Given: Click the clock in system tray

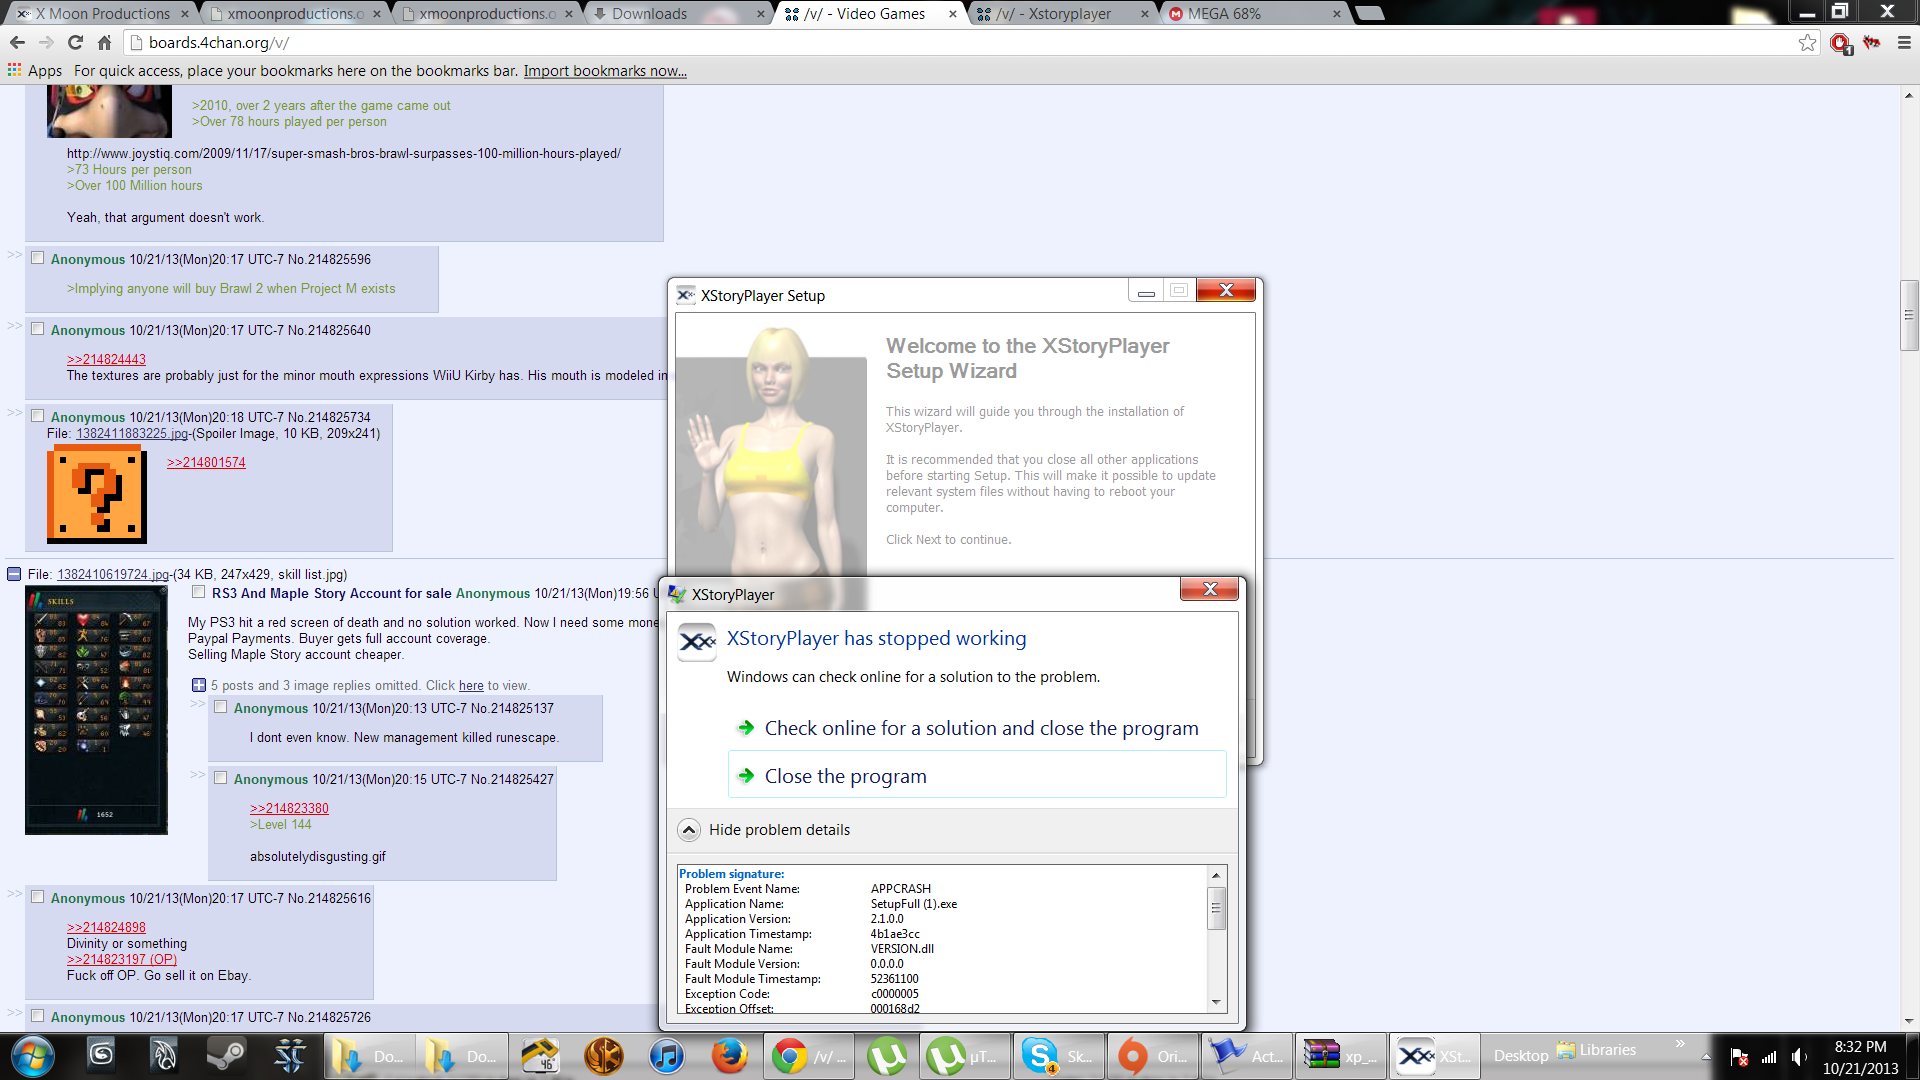Looking at the screenshot, I should coord(1860,1057).
